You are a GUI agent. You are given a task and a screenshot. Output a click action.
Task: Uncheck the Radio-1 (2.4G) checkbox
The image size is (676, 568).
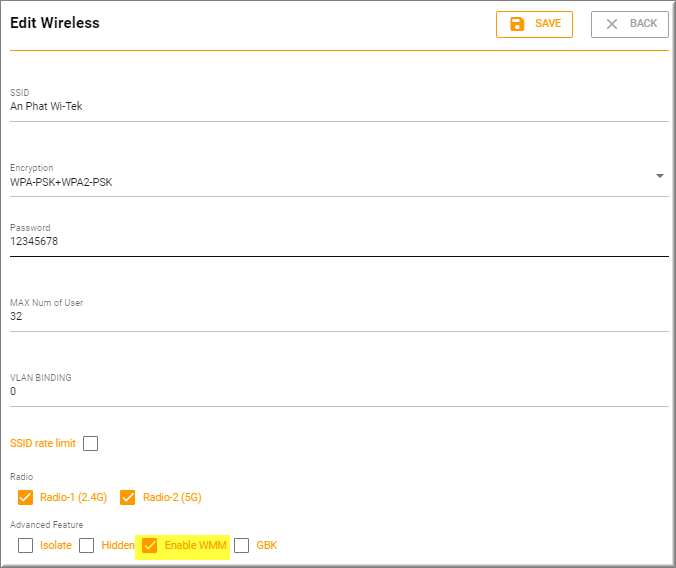[x=26, y=497]
